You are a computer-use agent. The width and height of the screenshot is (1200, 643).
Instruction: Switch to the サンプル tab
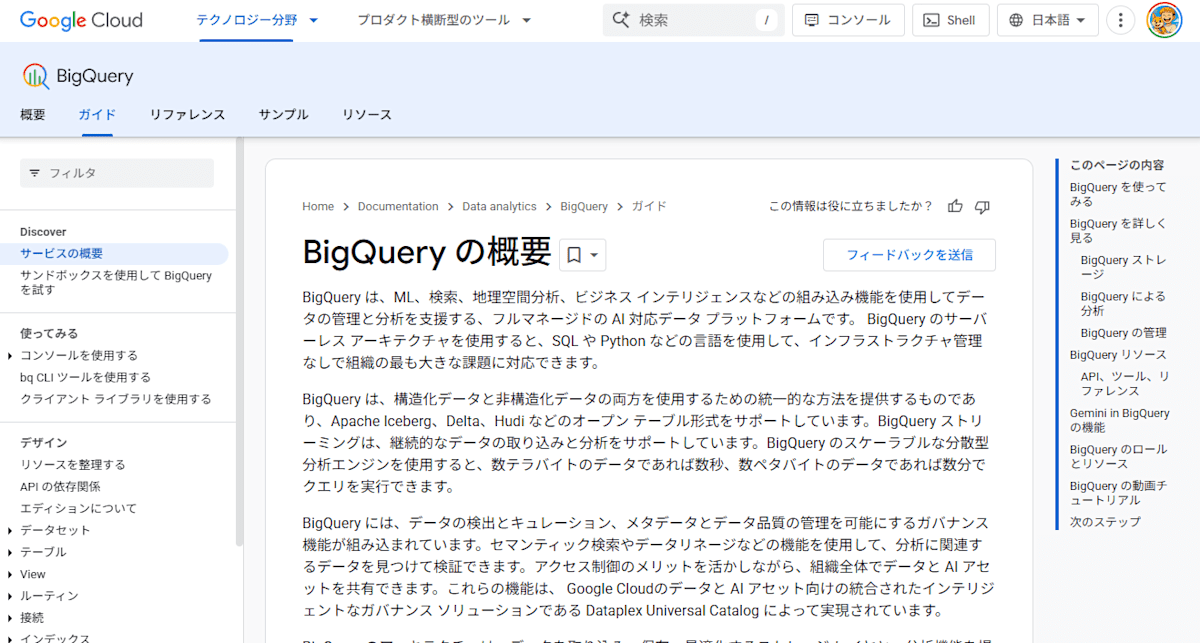click(283, 114)
